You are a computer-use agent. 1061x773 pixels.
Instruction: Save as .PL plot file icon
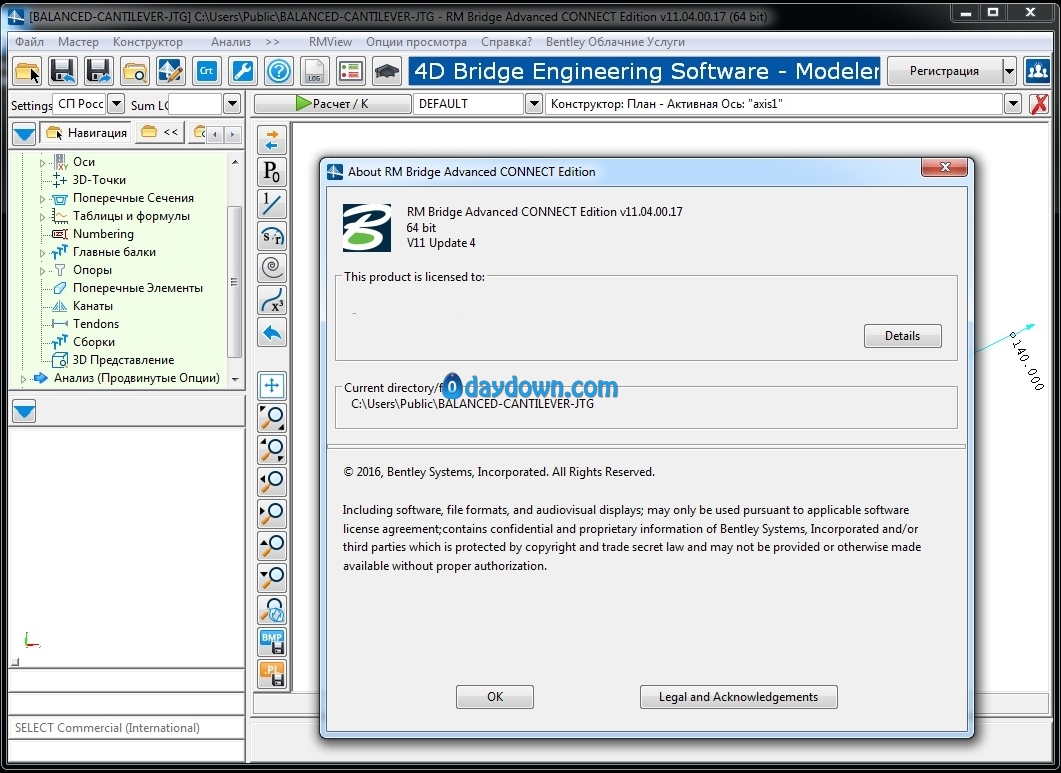272,674
